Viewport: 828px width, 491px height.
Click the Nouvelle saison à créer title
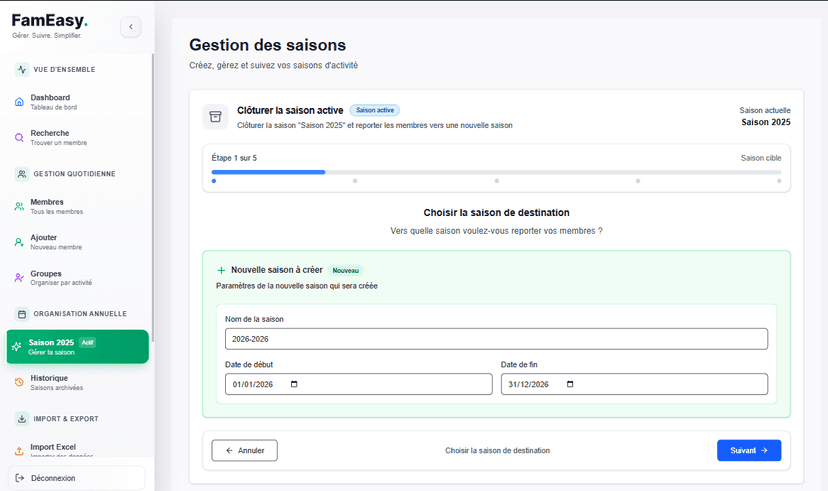pos(277,270)
